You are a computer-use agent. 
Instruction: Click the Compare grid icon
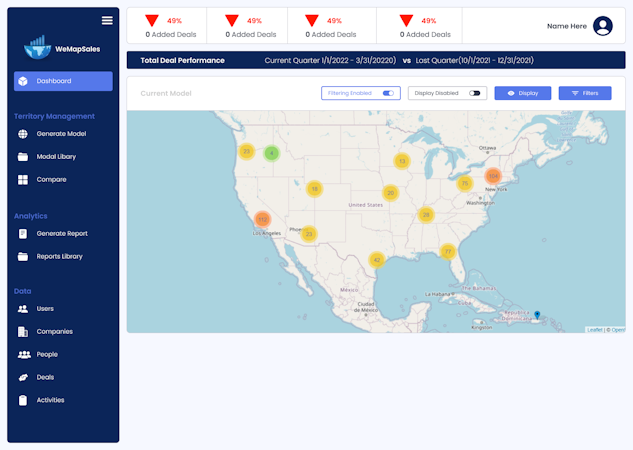[x=23, y=180]
